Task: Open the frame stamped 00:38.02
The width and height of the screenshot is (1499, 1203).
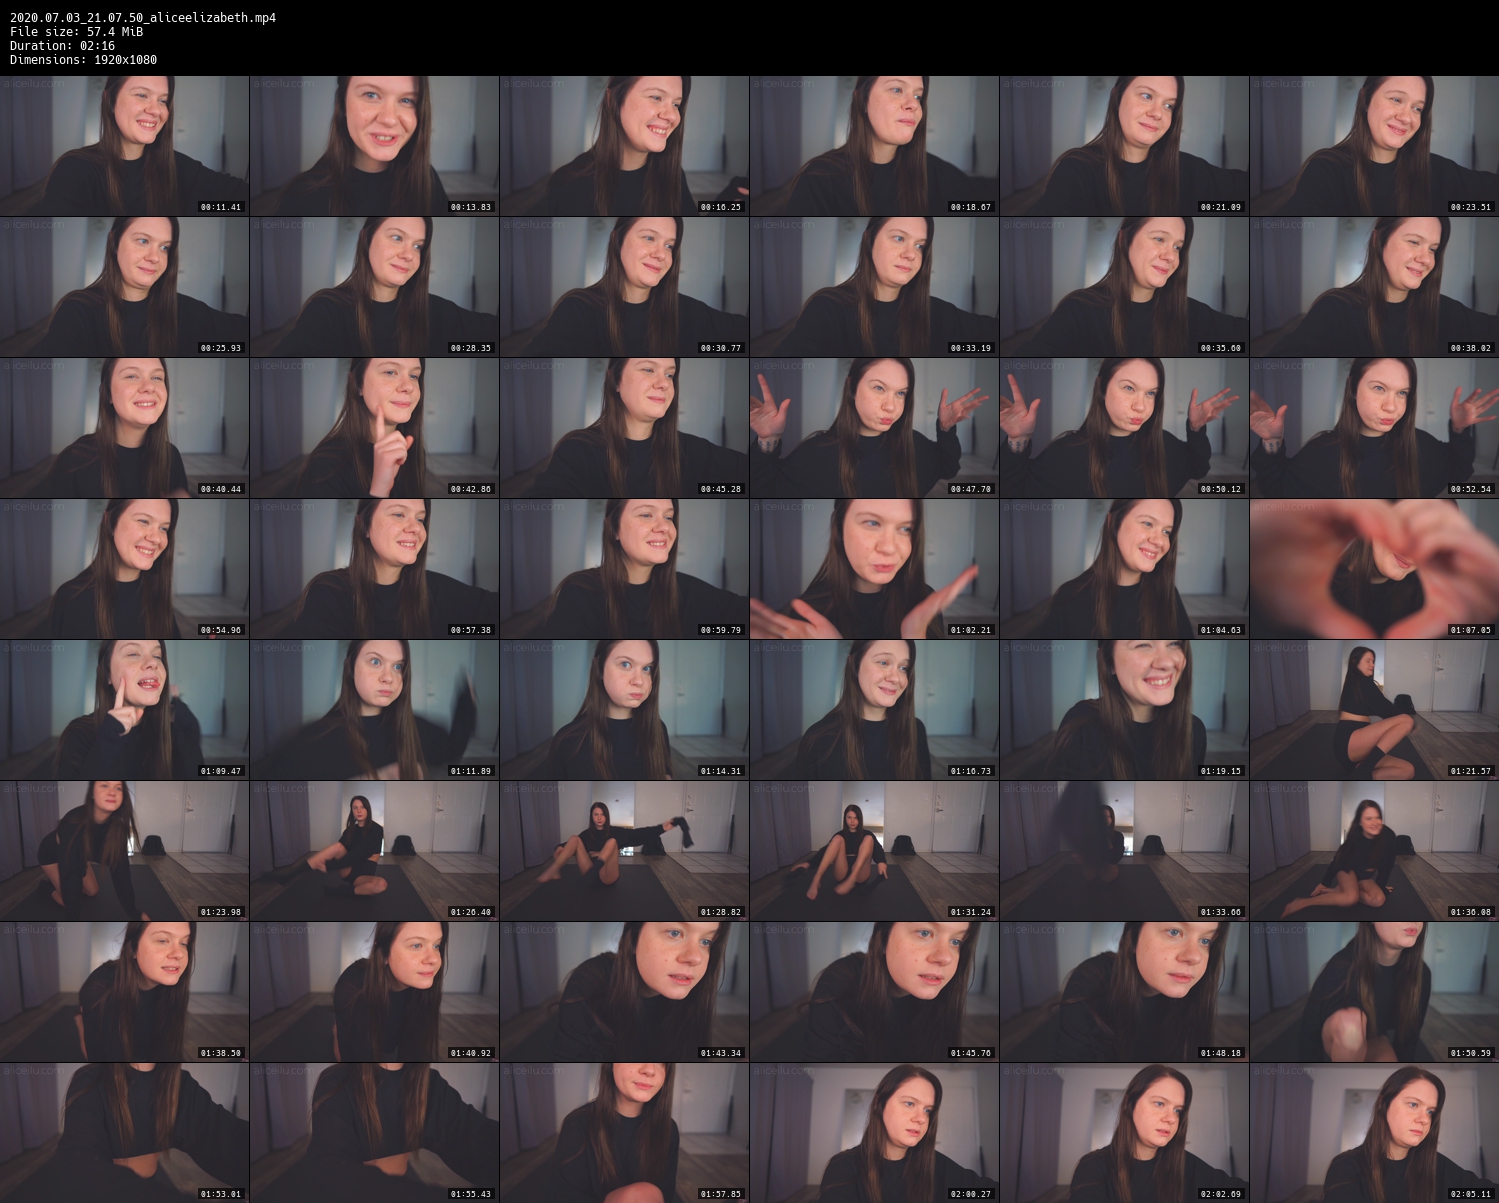Action: [x=1374, y=286]
